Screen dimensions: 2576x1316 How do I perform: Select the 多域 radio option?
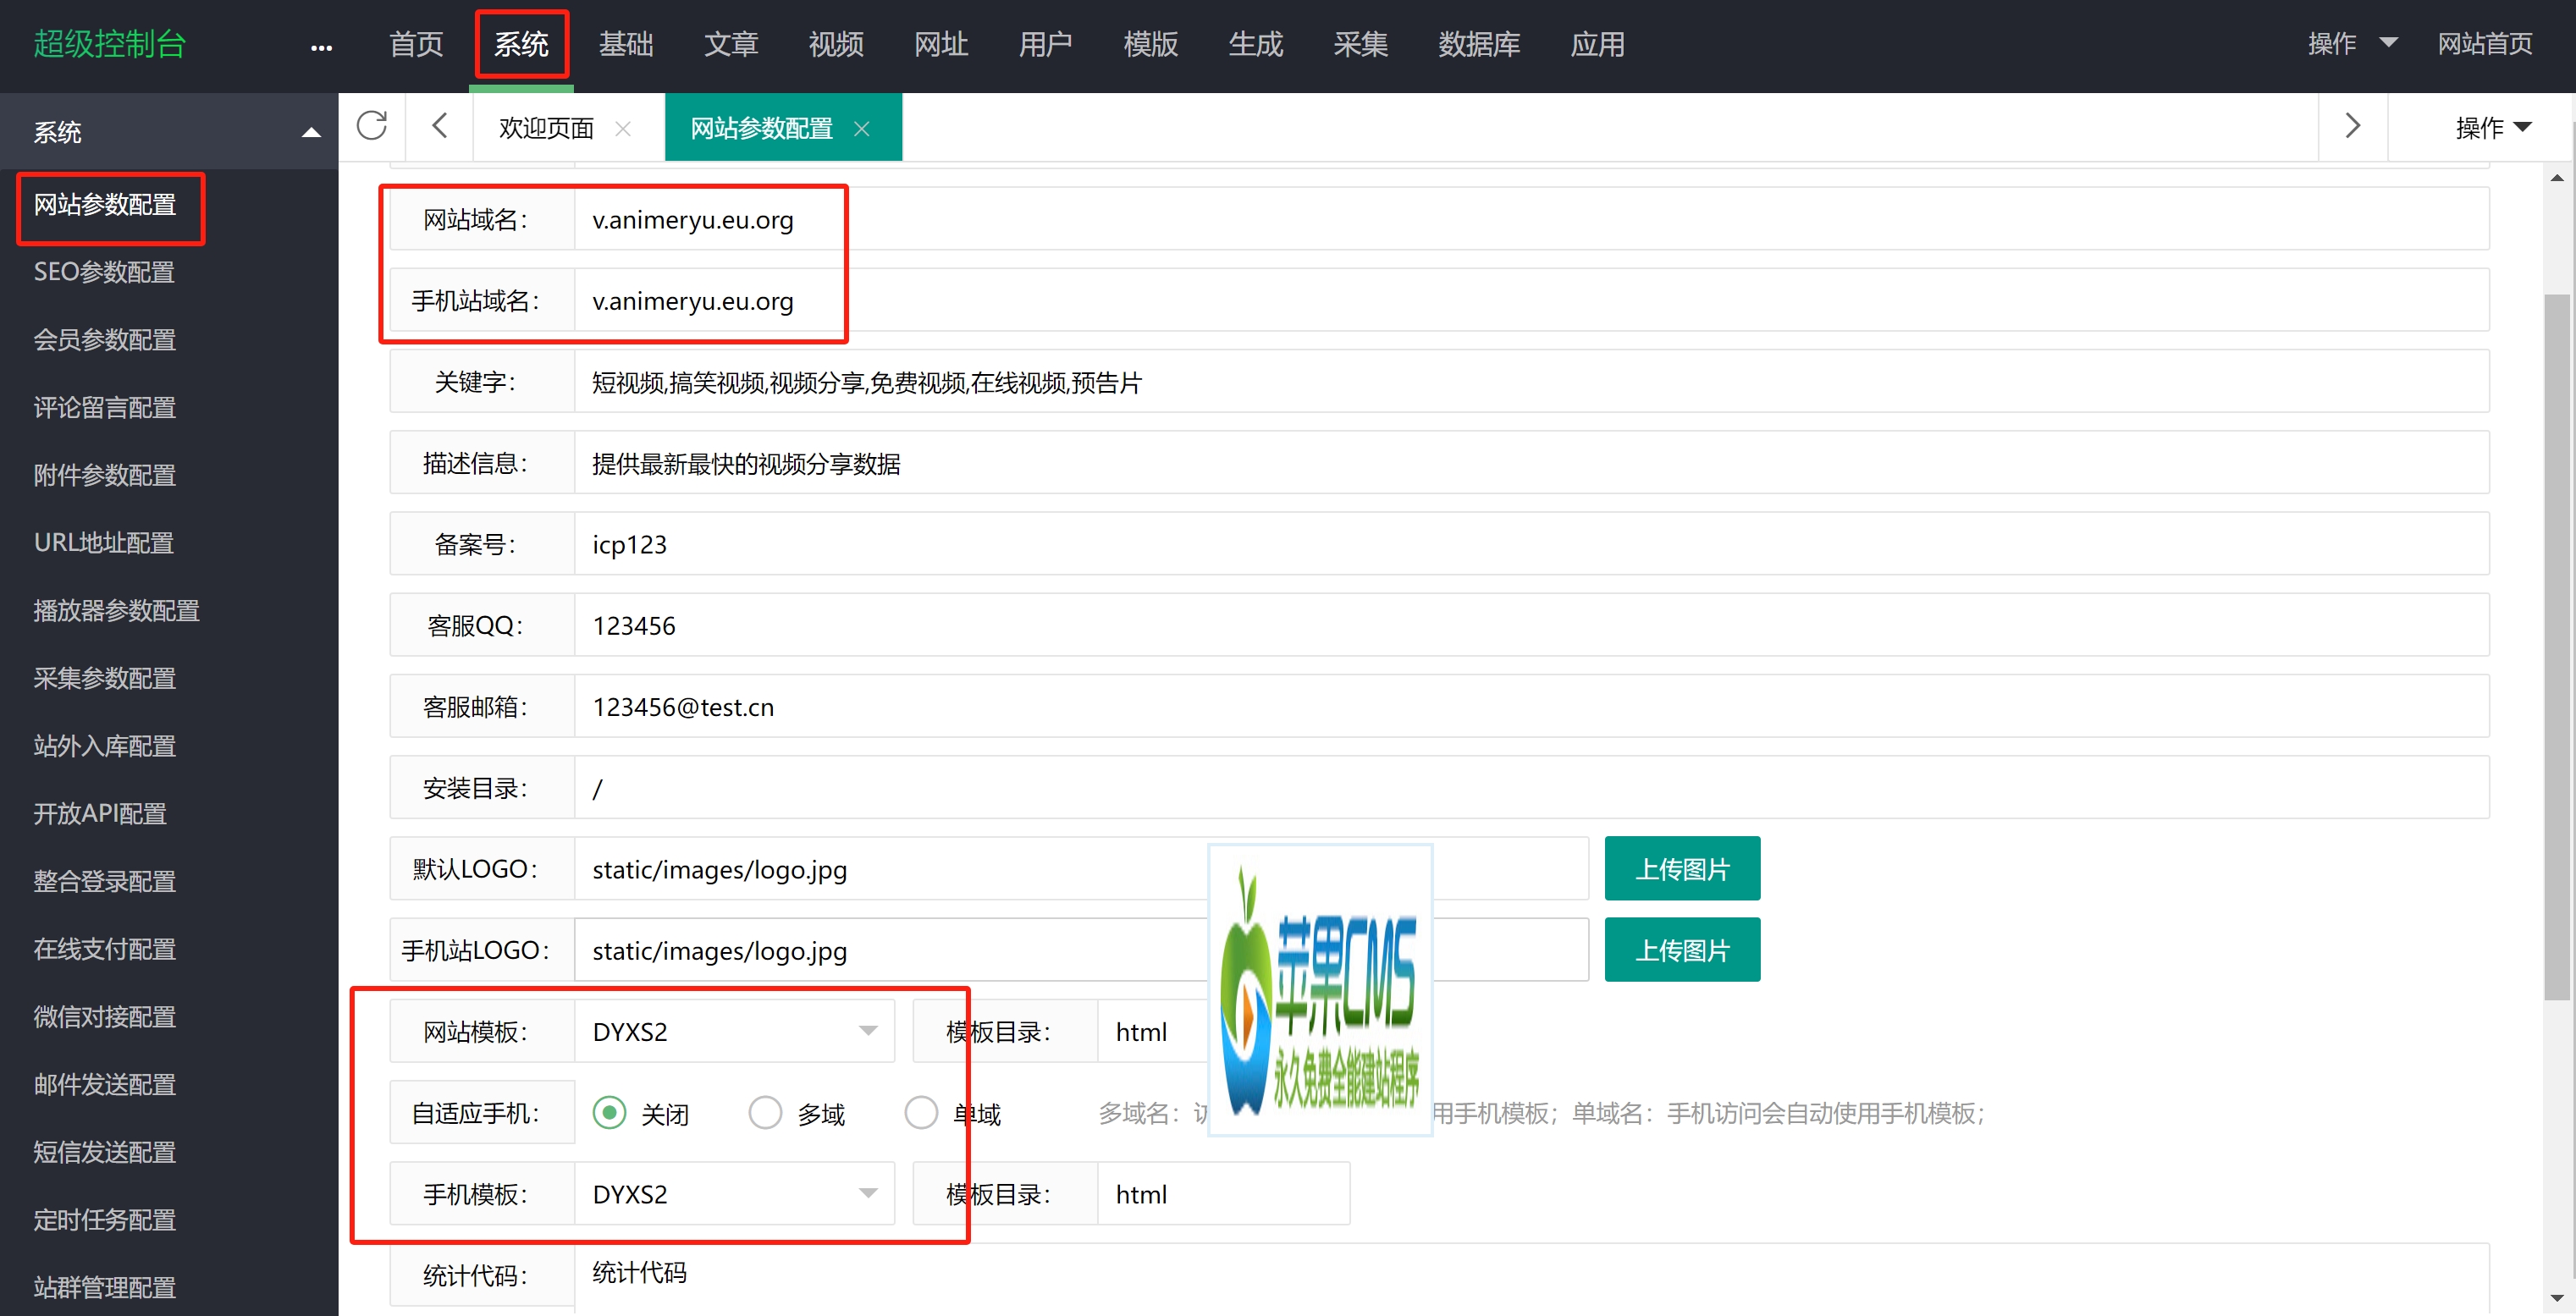pyautogui.click(x=765, y=1113)
